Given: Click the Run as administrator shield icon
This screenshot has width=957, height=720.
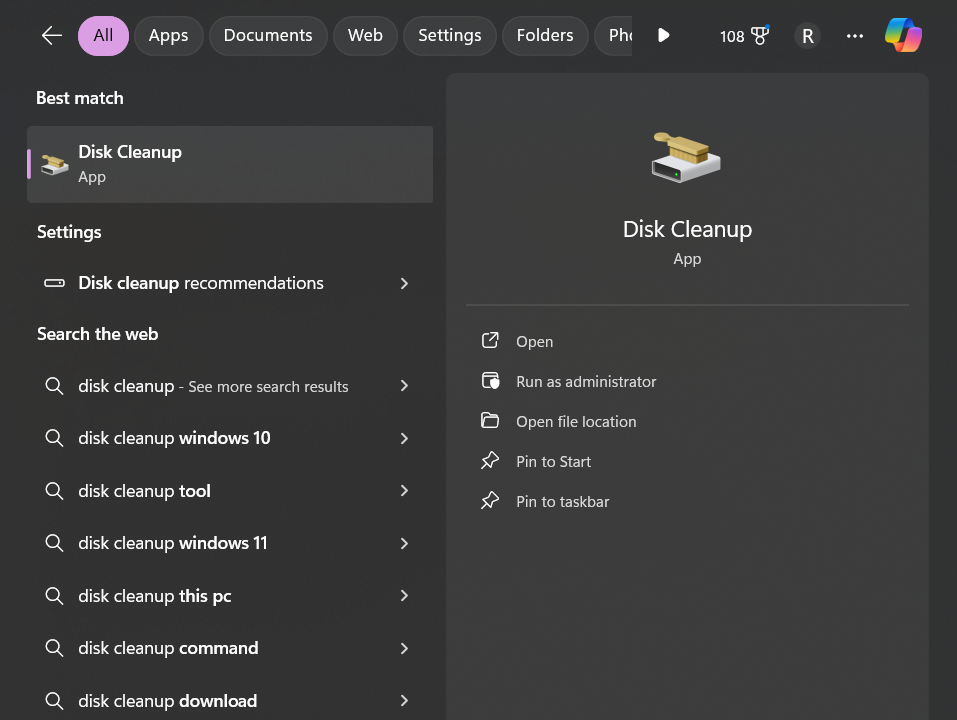Looking at the screenshot, I should [490, 381].
